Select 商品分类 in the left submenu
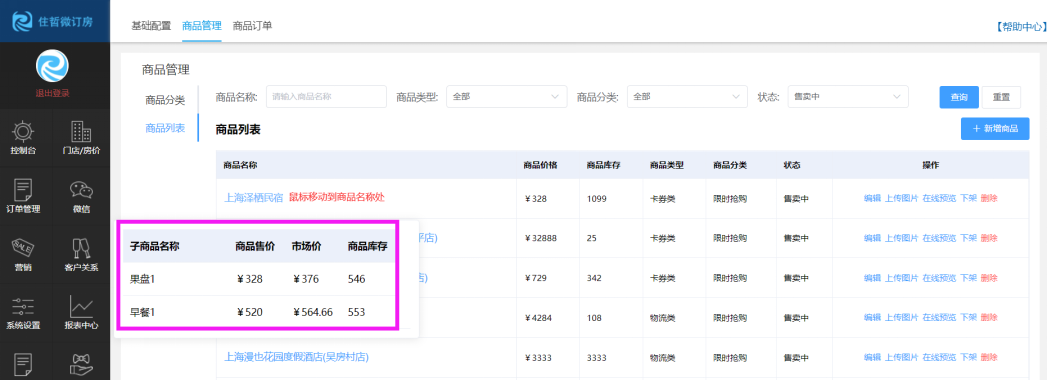Image resolution: width=1047 pixels, height=380 pixels. pyautogui.click(x=165, y=100)
